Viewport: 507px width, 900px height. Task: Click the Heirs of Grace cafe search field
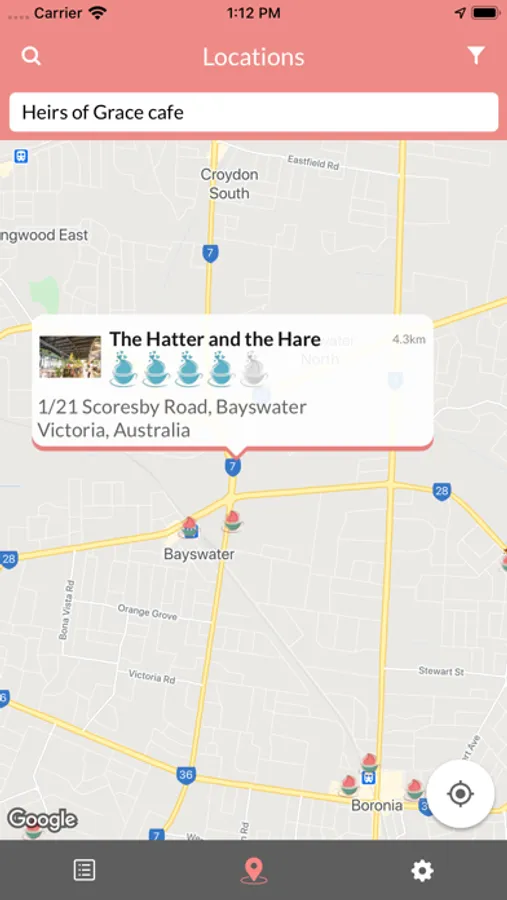click(254, 112)
